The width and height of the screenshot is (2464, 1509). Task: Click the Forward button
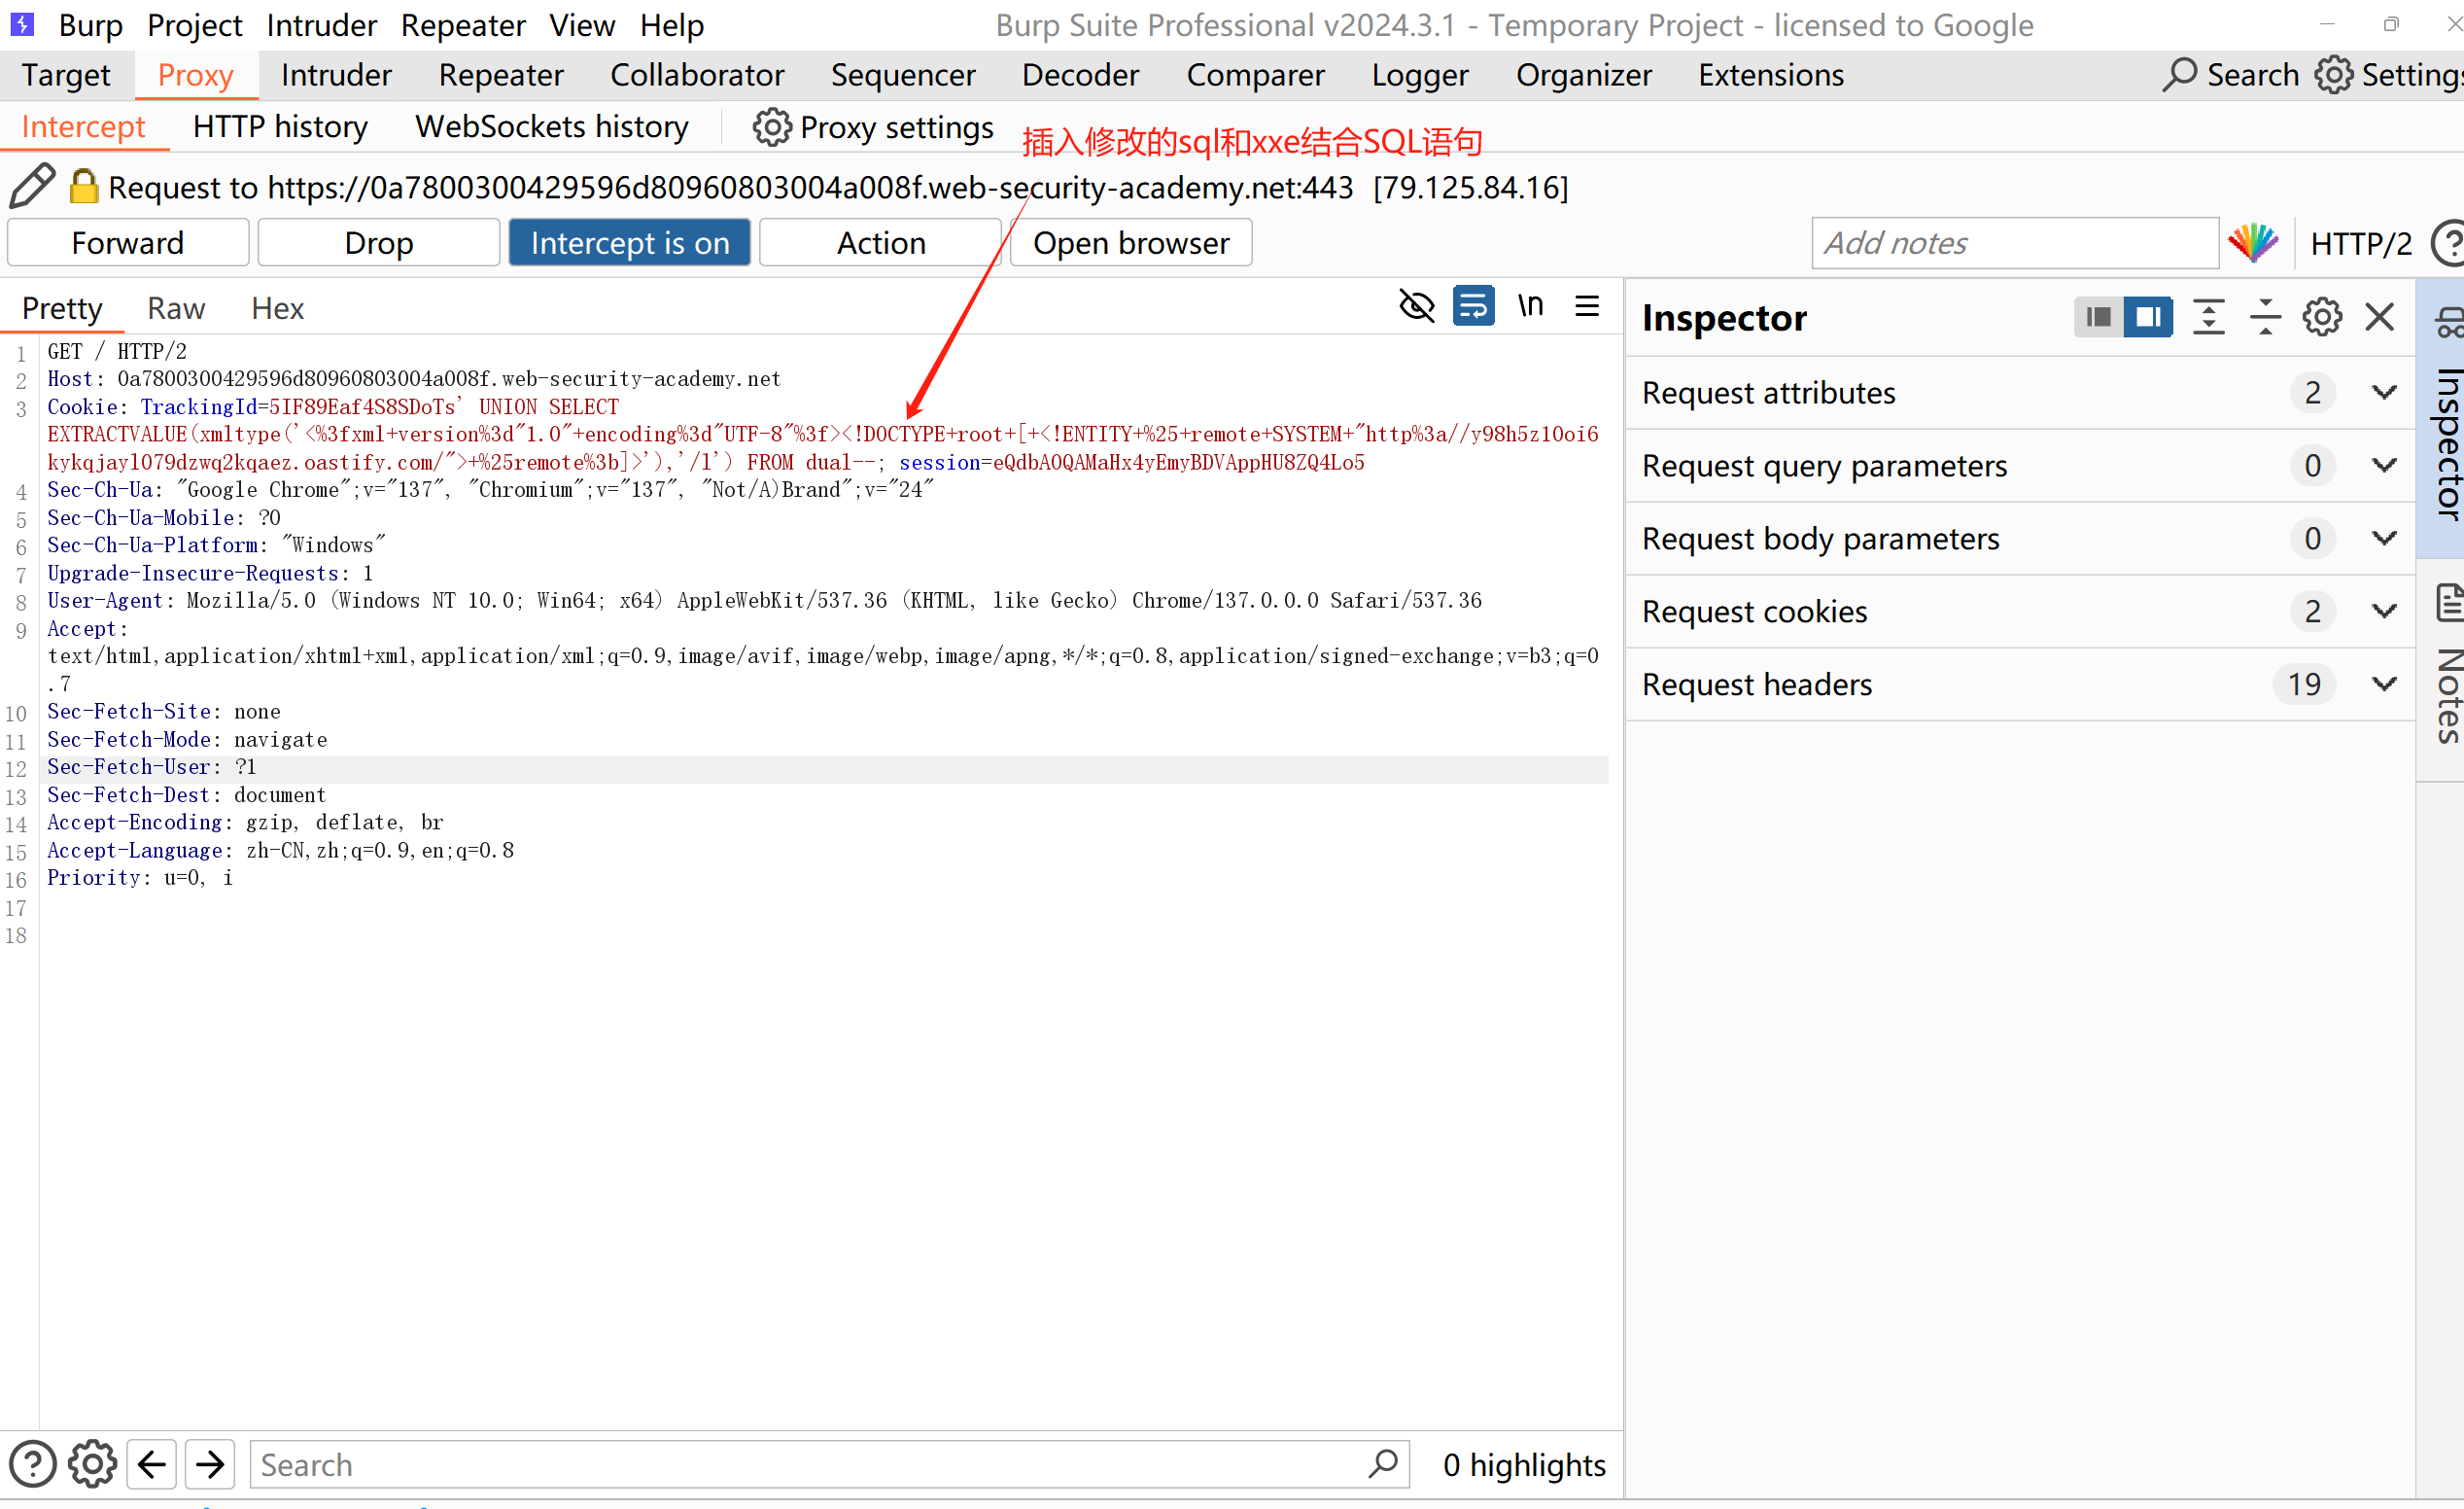coord(127,243)
